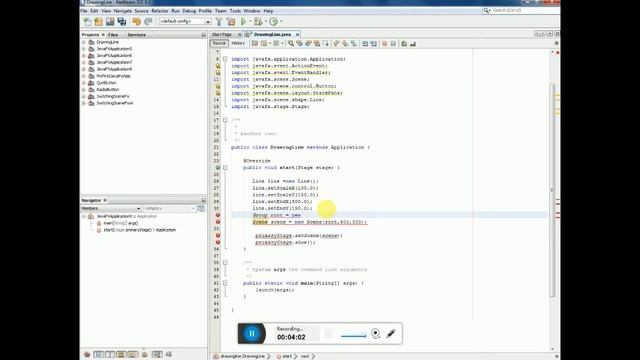Click the New Project toolbar icon

point(98,22)
